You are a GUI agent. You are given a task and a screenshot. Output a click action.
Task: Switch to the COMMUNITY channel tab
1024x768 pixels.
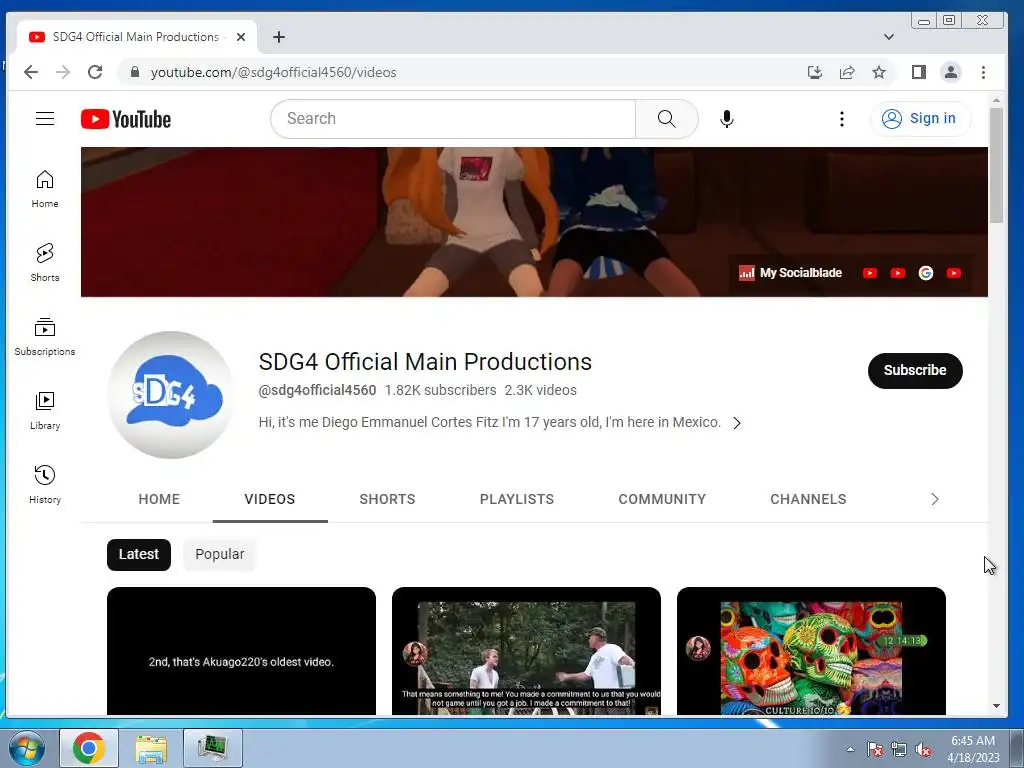662,499
